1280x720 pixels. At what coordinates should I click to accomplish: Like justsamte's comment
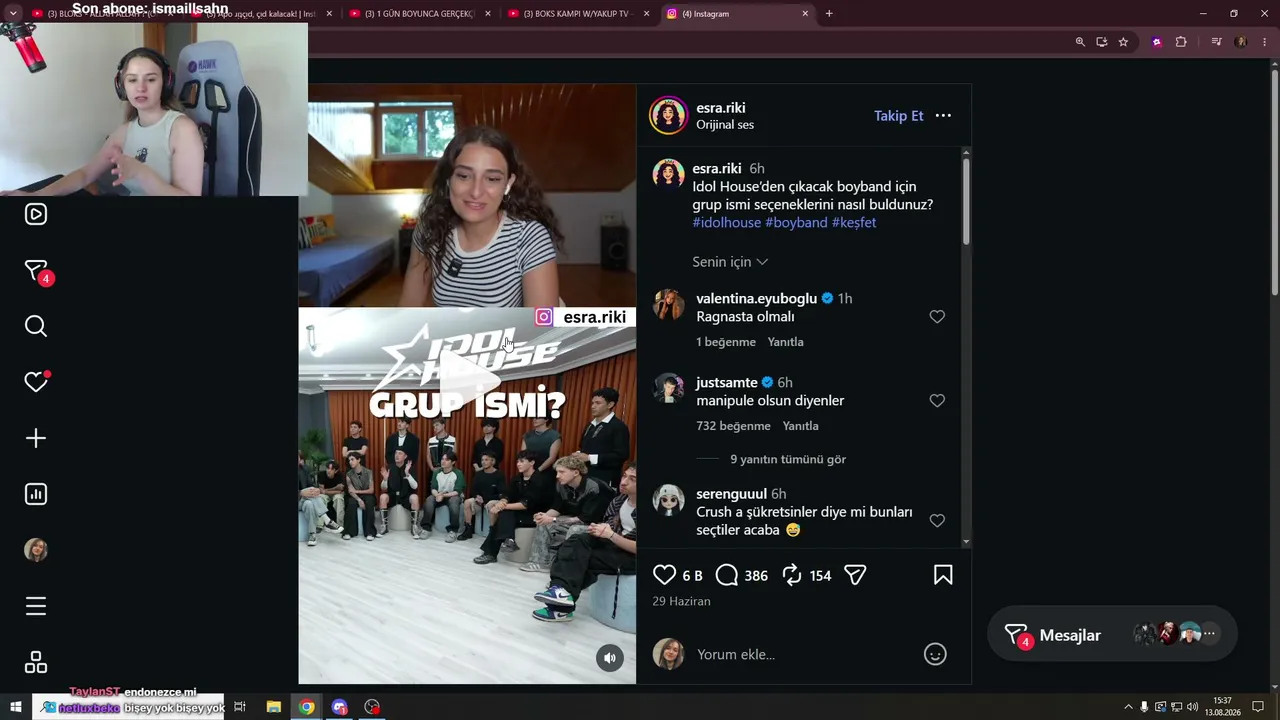(937, 401)
